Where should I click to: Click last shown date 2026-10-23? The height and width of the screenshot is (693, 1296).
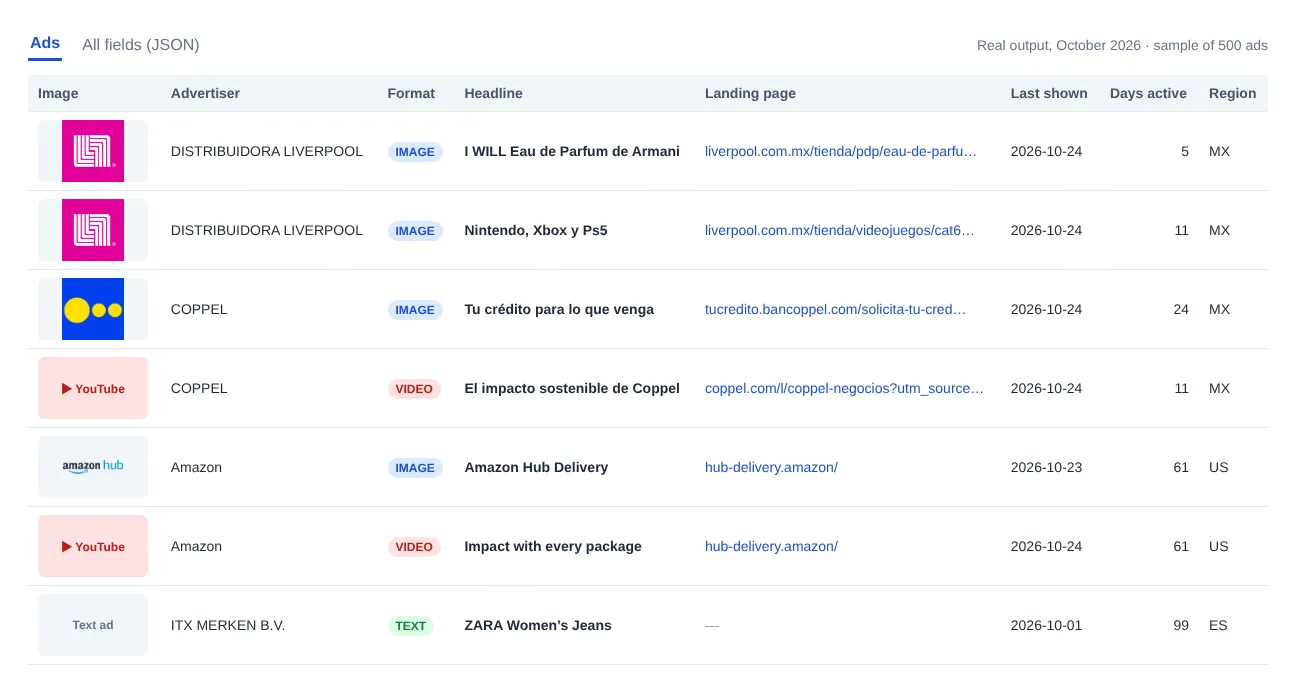point(1046,468)
